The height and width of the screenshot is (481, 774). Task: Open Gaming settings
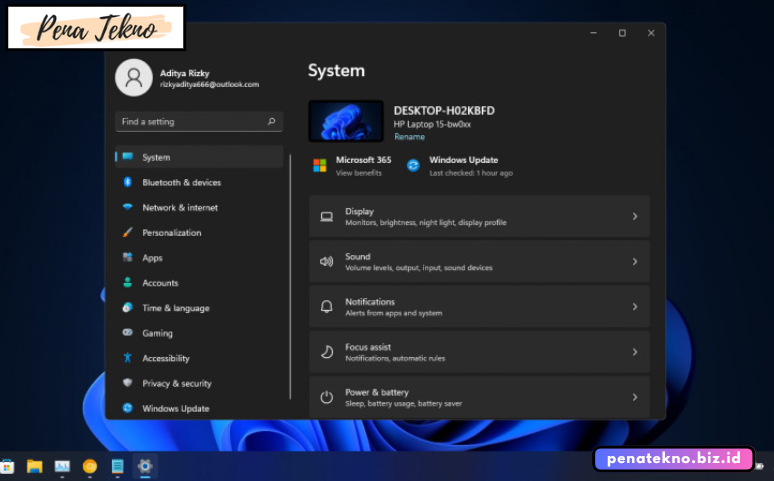click(199, 333)
